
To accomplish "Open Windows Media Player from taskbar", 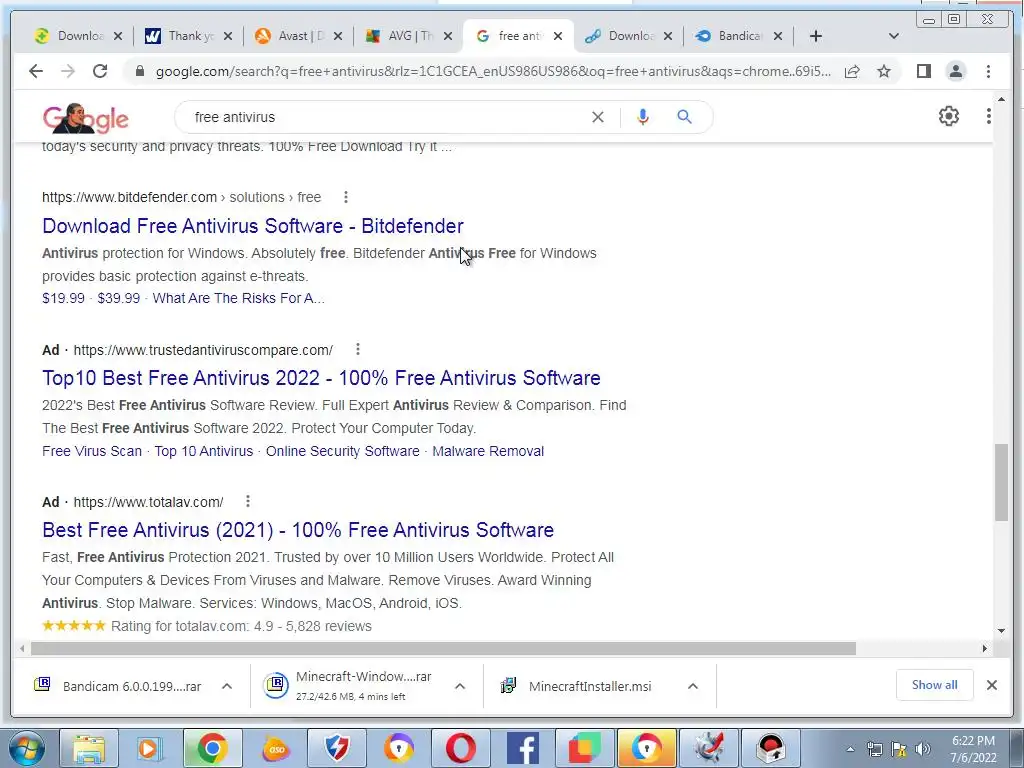I will 150,748.
